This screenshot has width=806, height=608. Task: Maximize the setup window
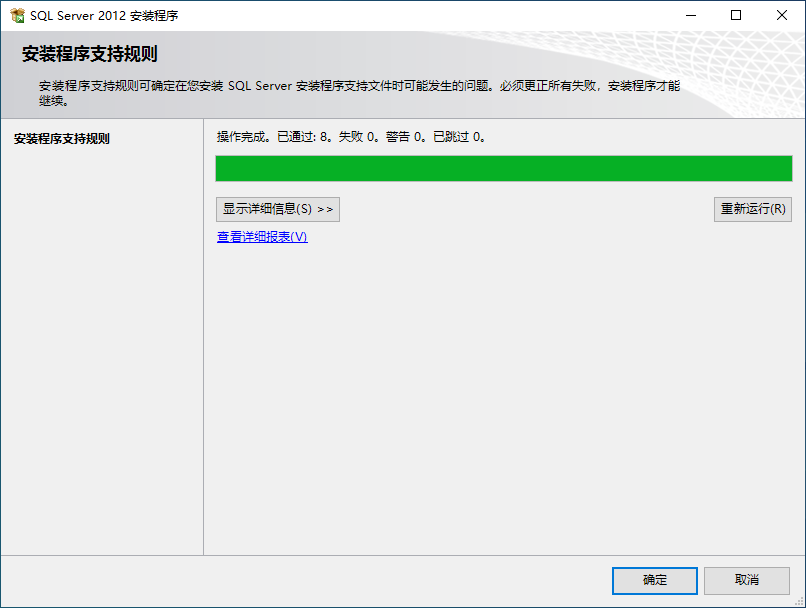(736, 15)
